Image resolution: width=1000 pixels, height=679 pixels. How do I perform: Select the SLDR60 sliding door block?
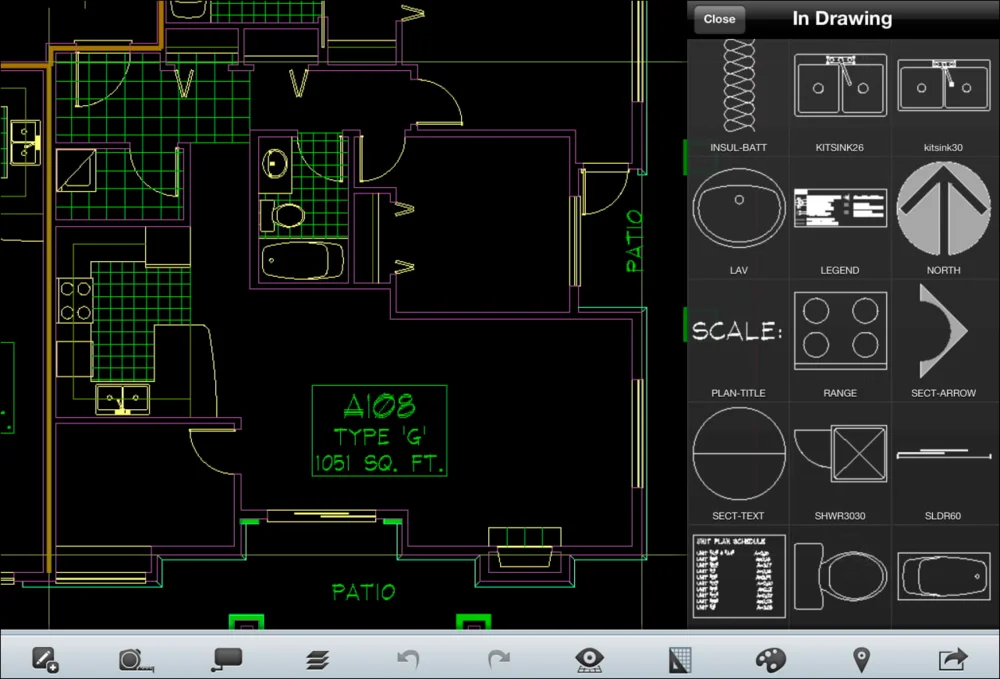pos(943,454)
